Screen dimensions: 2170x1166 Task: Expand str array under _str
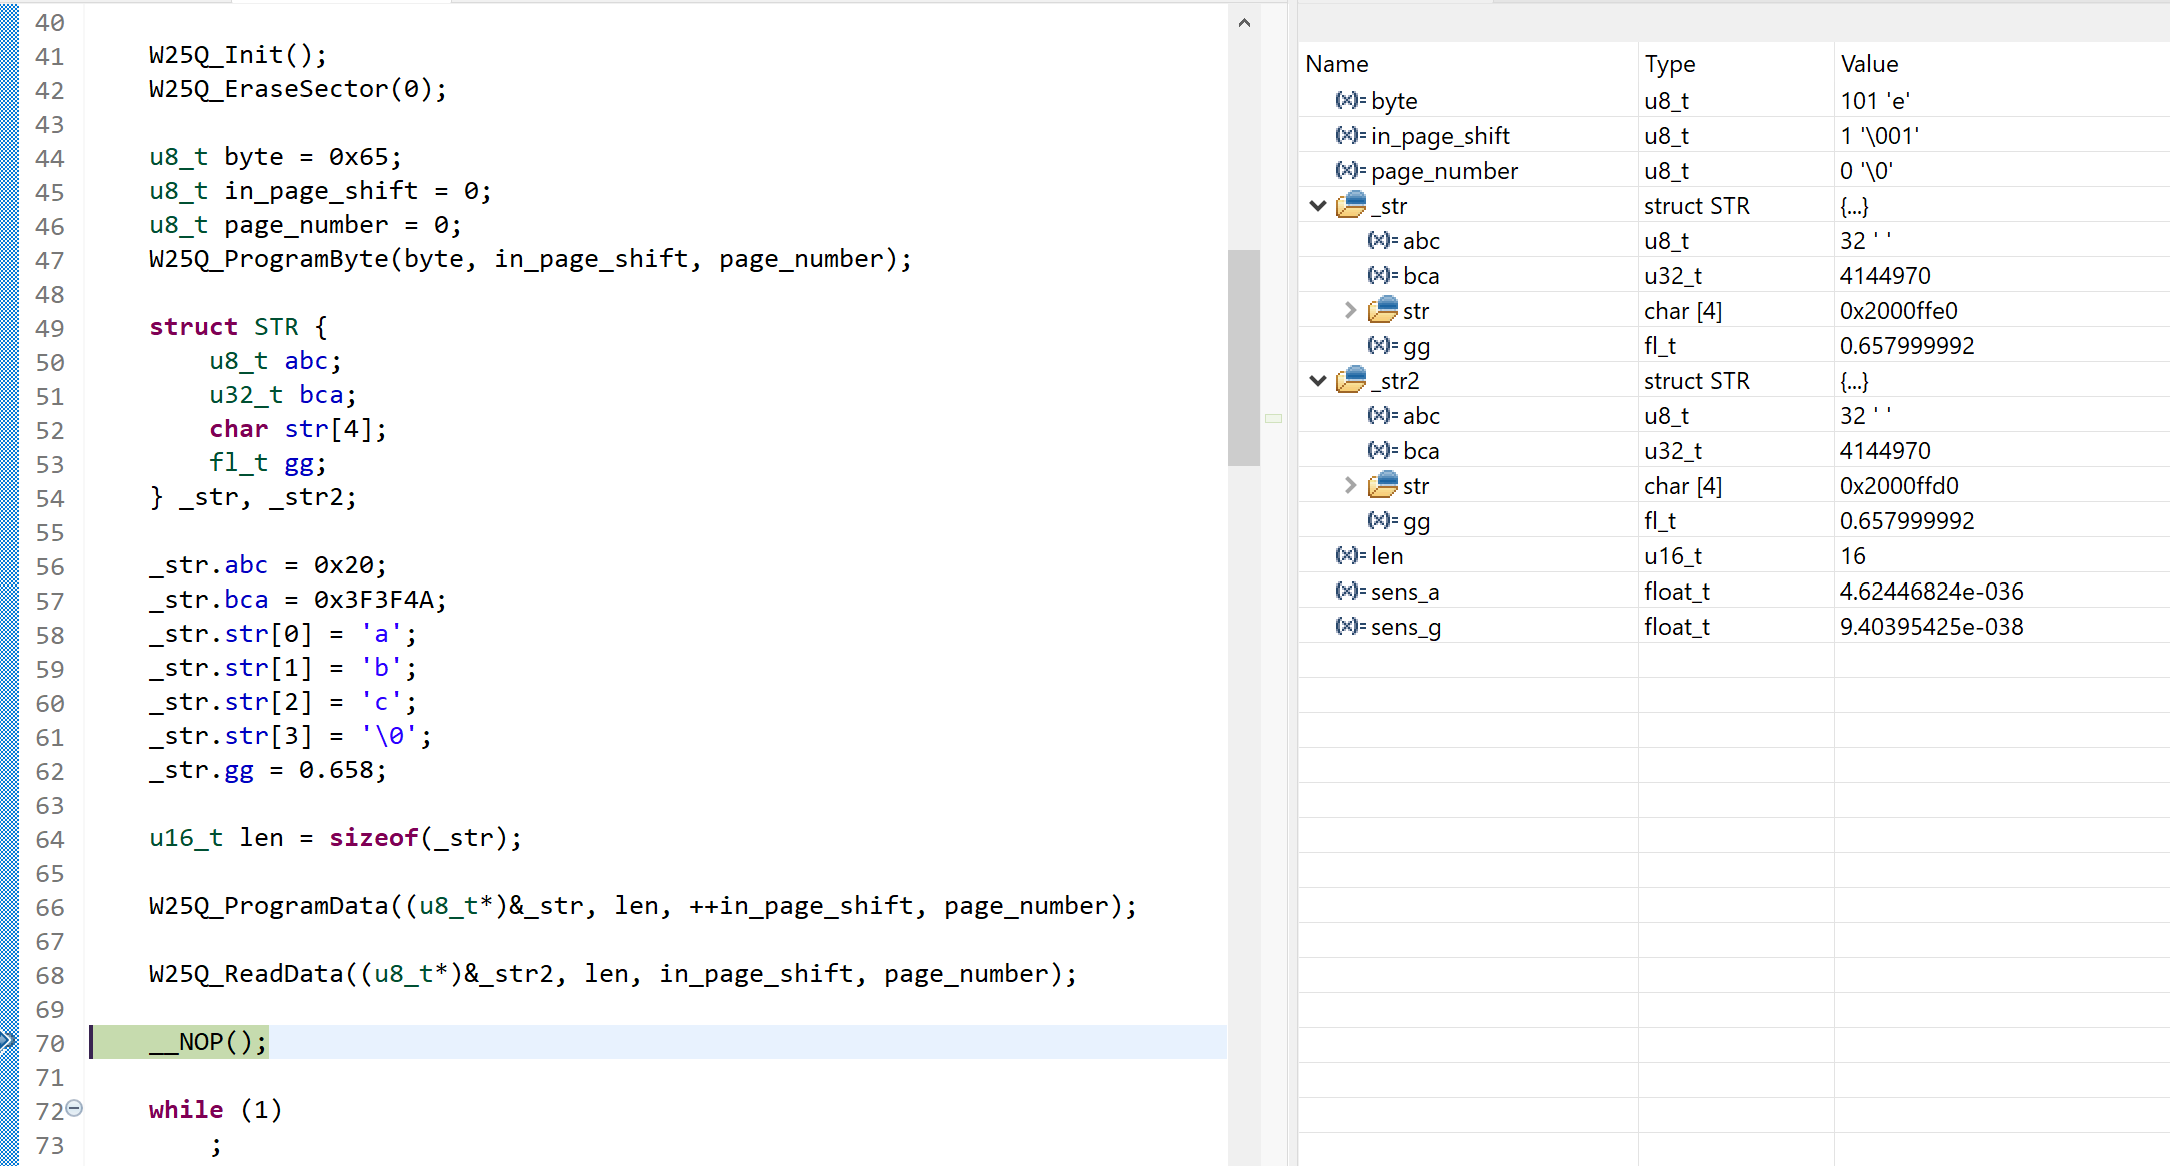coord(1350,310)
